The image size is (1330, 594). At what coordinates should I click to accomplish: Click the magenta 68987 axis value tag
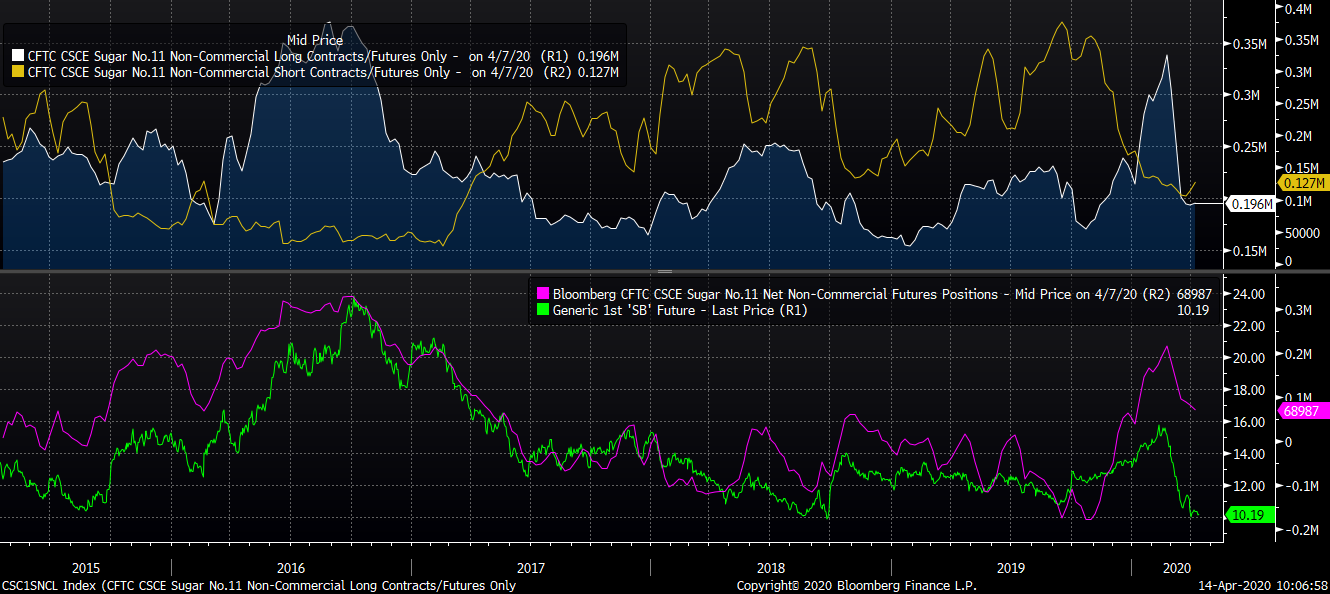pyautogui.click(x=1301, y=411)
